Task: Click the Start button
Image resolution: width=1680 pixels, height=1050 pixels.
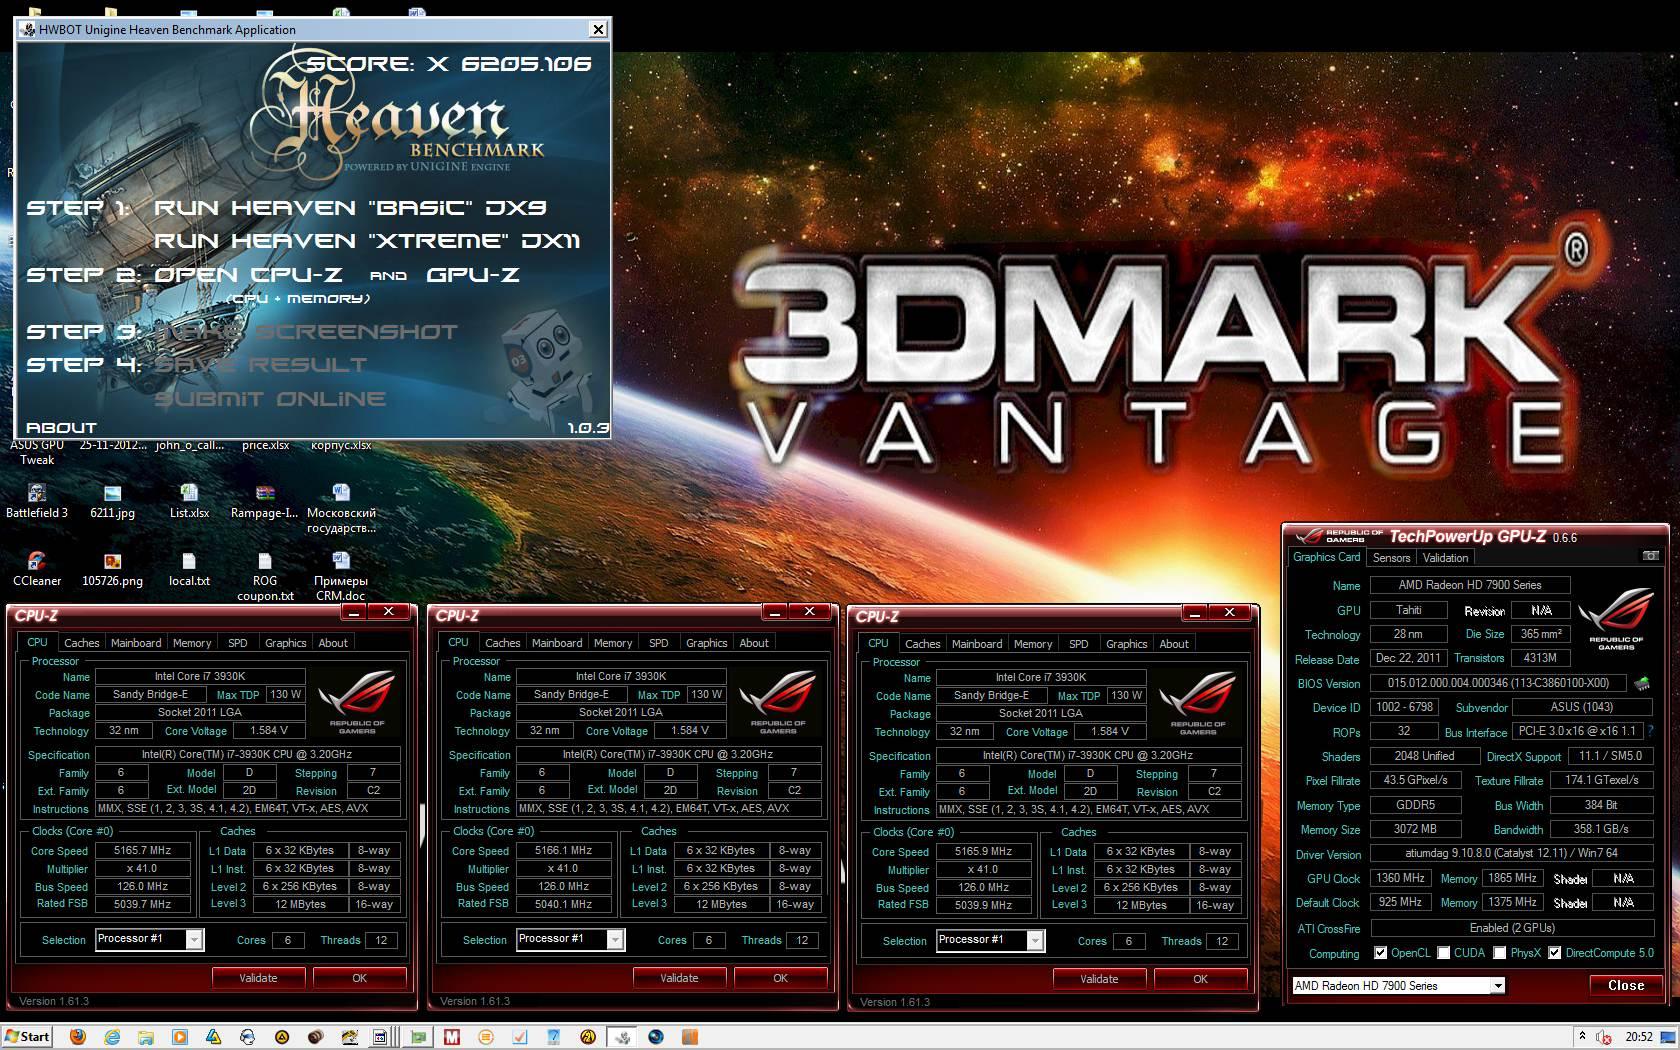Action: pos(27,1037)
